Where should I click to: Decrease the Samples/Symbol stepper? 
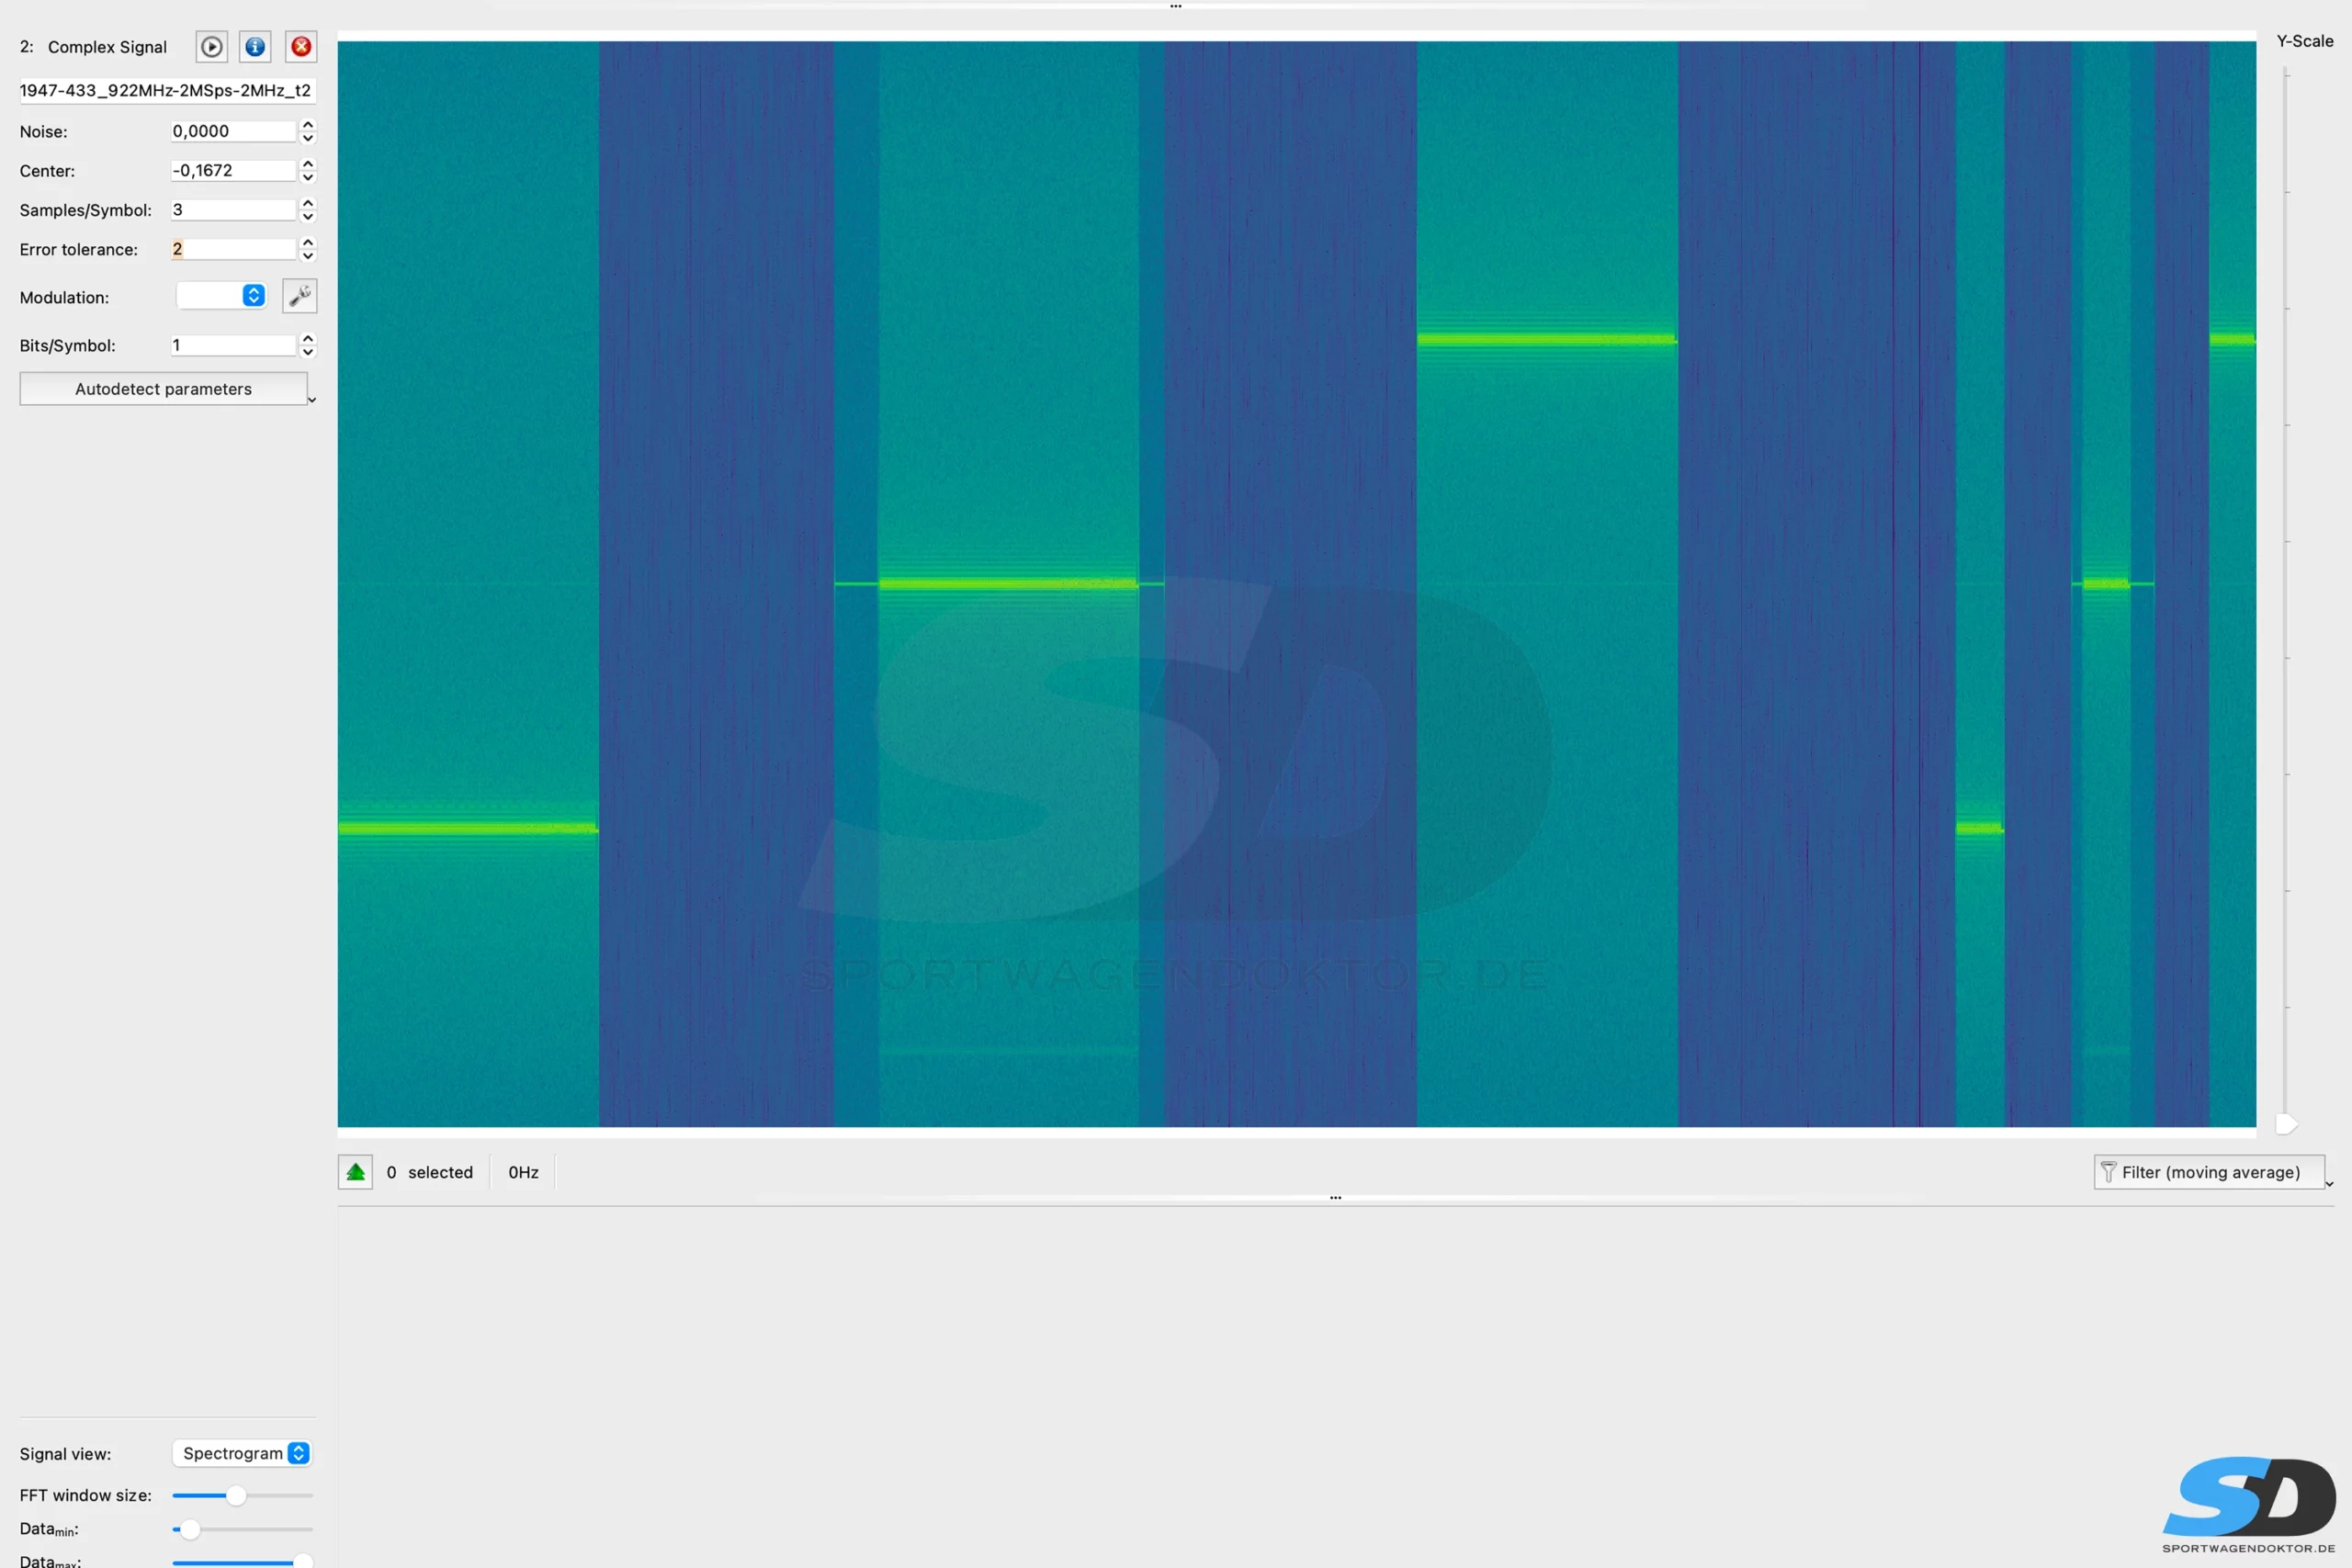tap(308, 216)
